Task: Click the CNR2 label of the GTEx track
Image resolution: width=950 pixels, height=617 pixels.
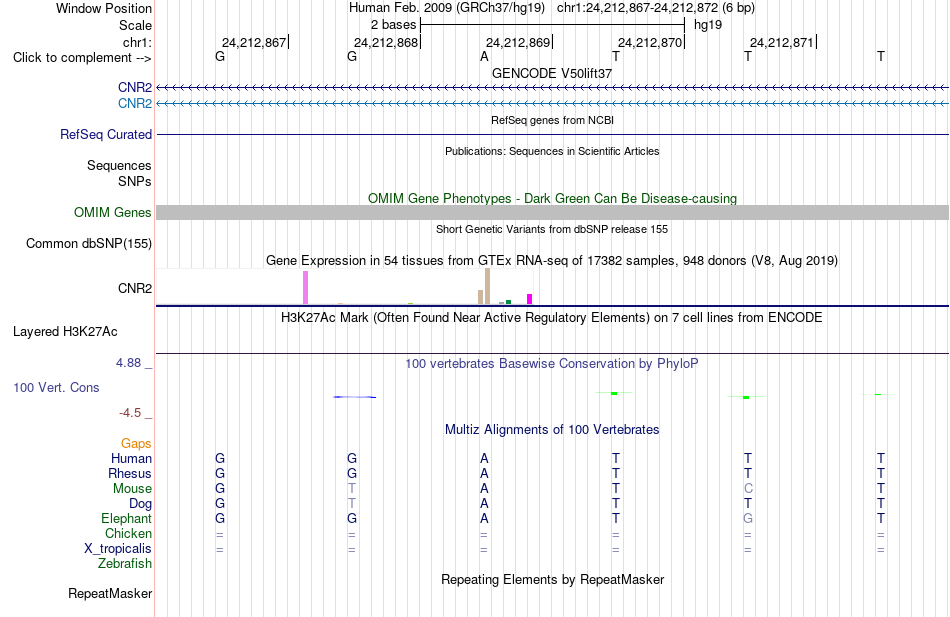Action: point(135,288)
